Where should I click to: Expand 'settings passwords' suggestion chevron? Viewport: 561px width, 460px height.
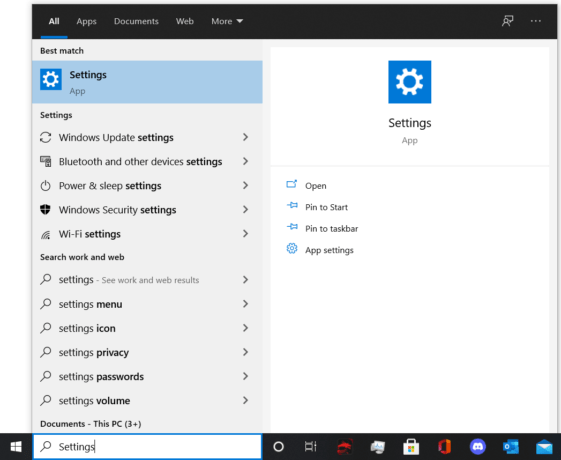click(x=245, y=376)
